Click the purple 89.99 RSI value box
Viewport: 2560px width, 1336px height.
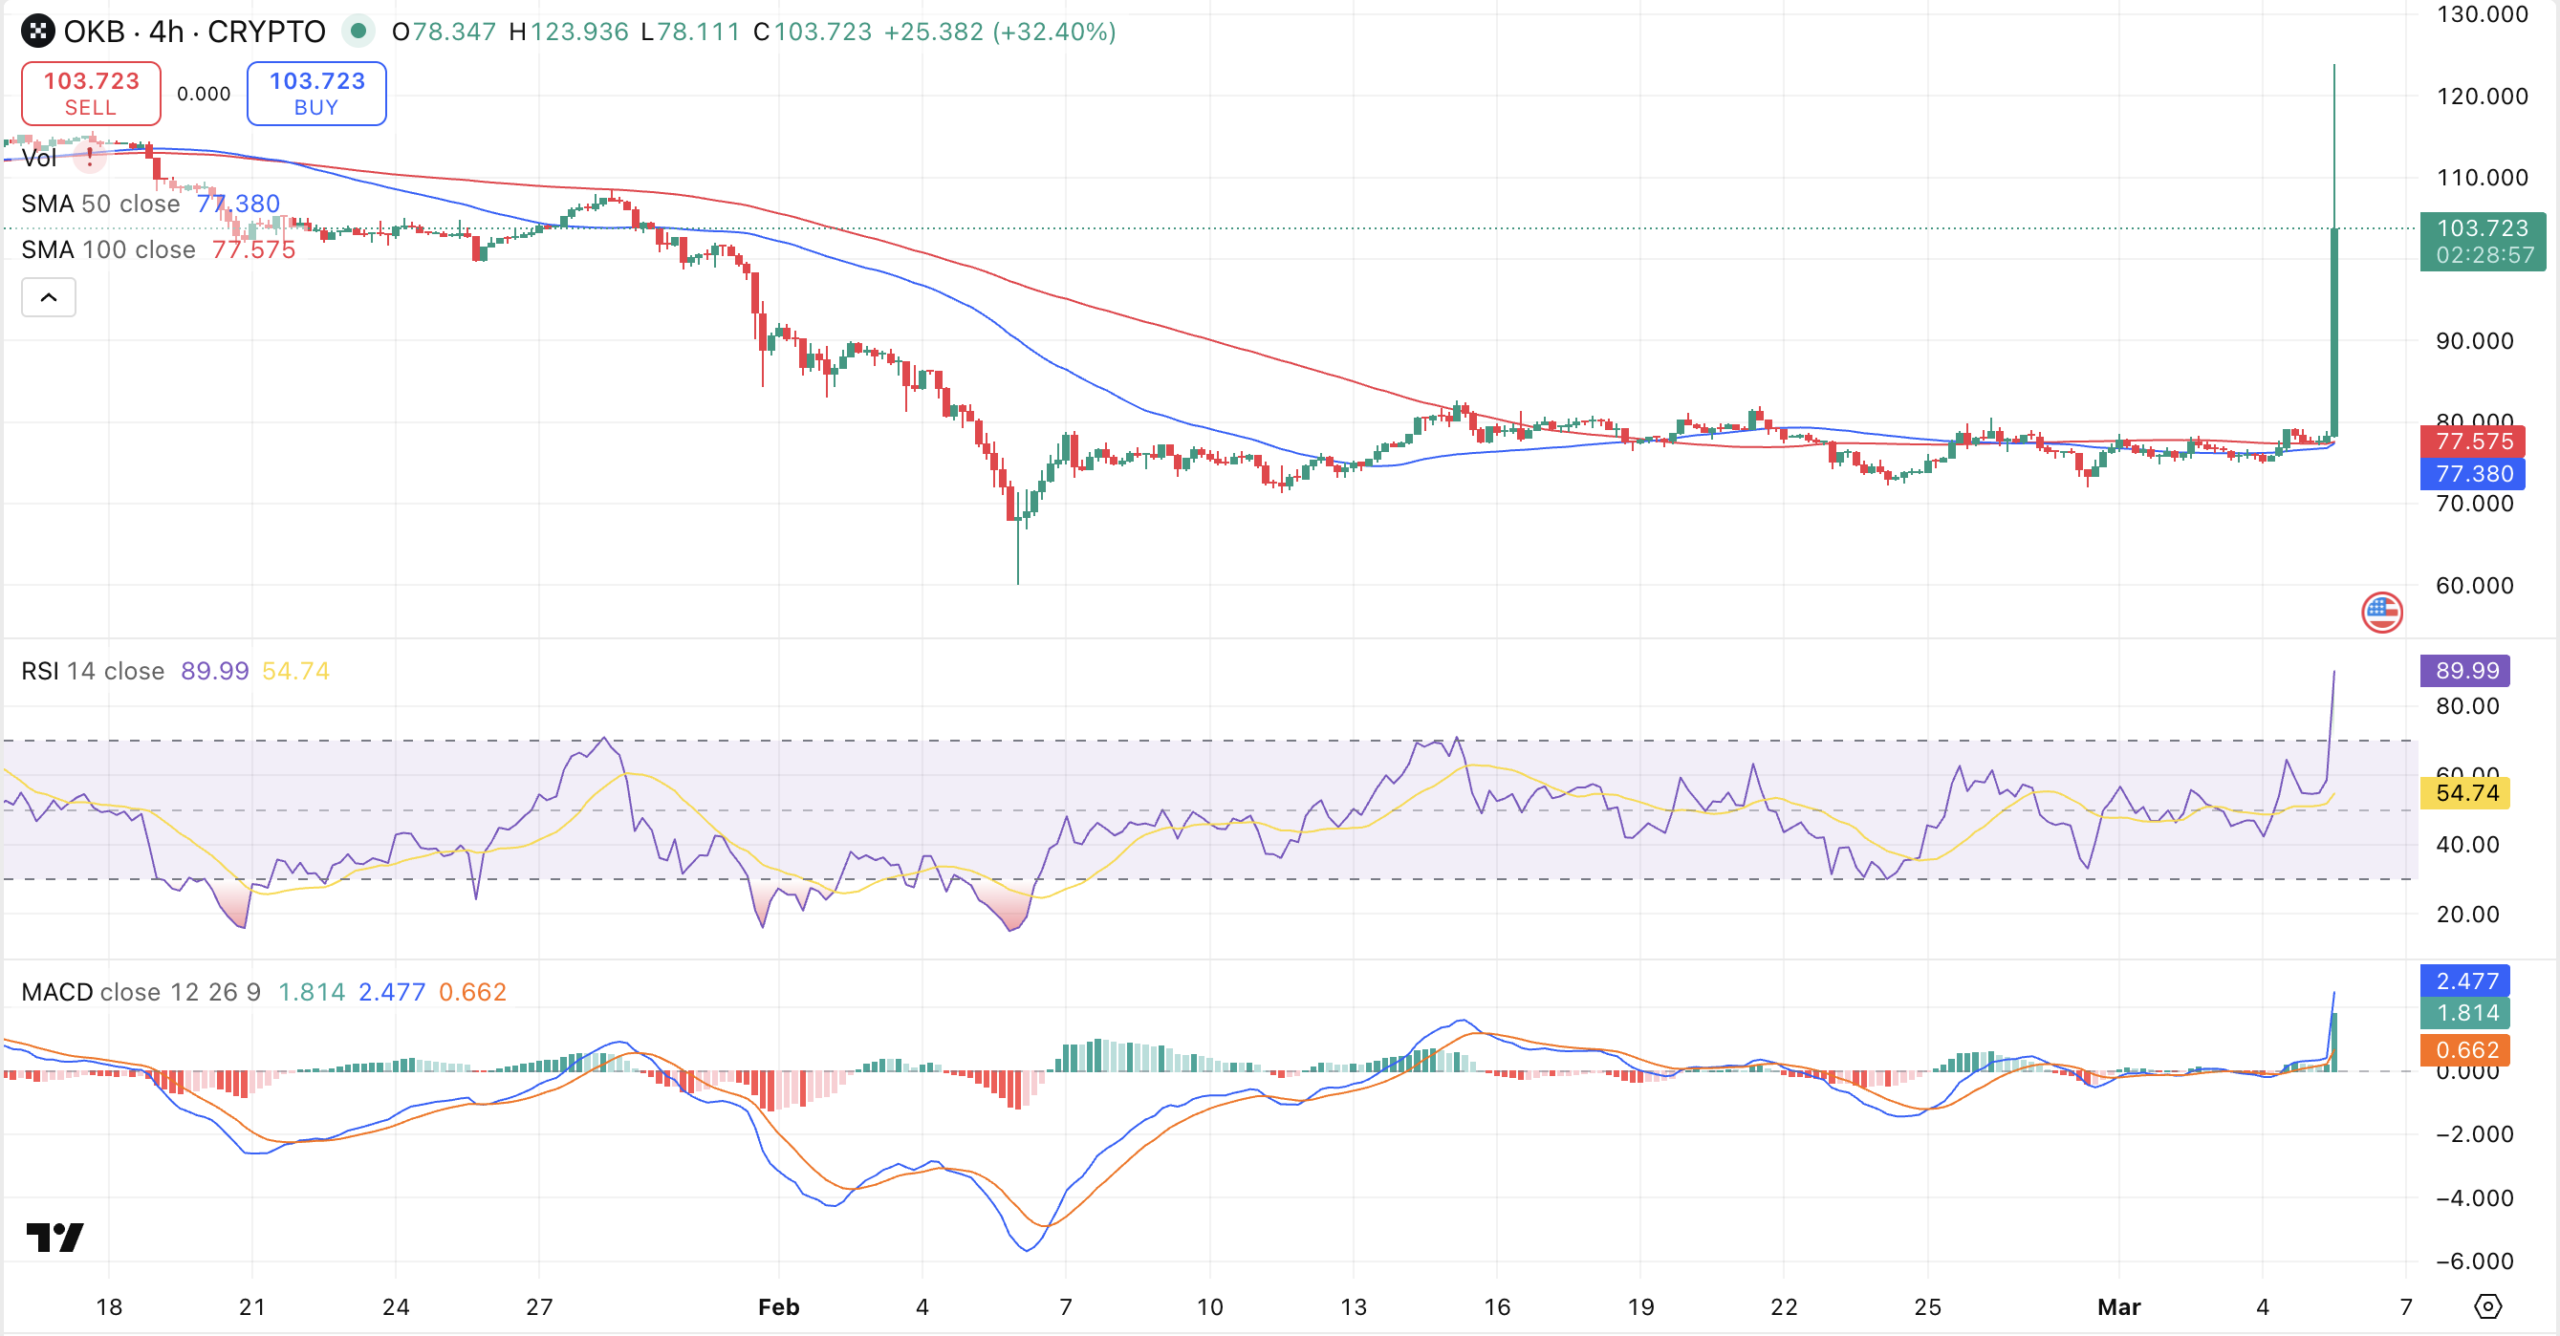[x=2467, y=671]
